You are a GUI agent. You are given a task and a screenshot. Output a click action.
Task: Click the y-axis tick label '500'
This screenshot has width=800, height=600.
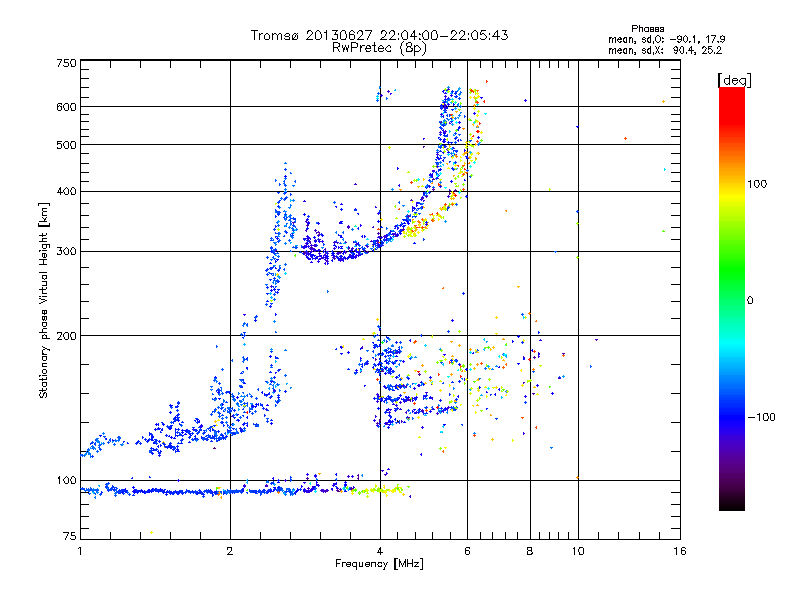pos(66,145)
